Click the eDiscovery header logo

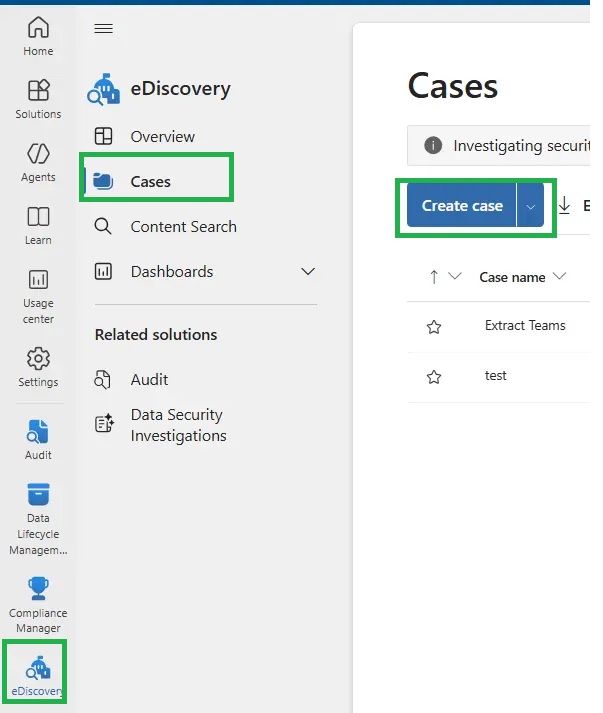(x=104, y=89)
